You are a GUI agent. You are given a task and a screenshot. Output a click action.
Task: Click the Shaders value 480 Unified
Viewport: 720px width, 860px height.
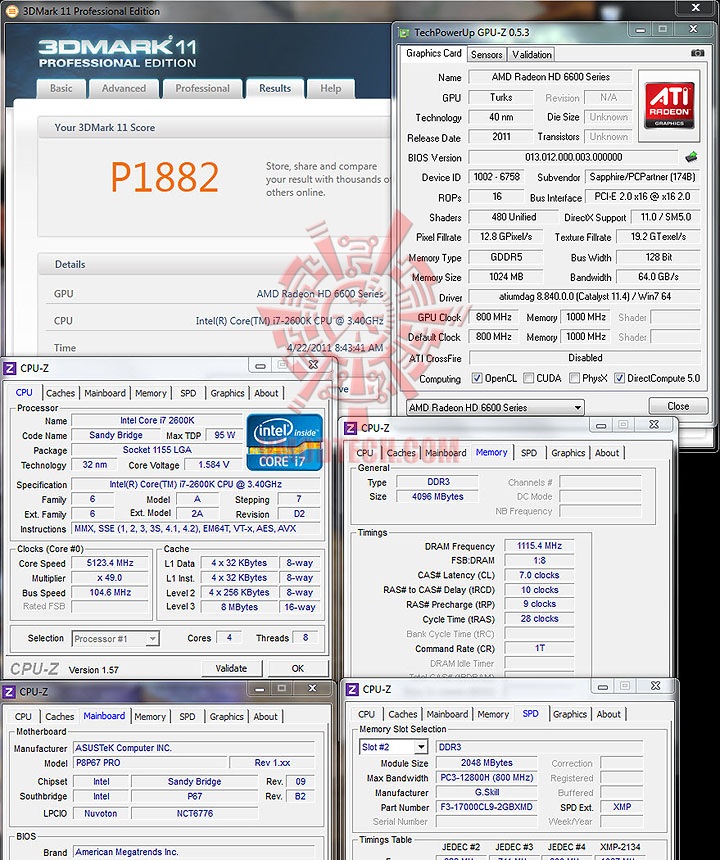(513, 217)
